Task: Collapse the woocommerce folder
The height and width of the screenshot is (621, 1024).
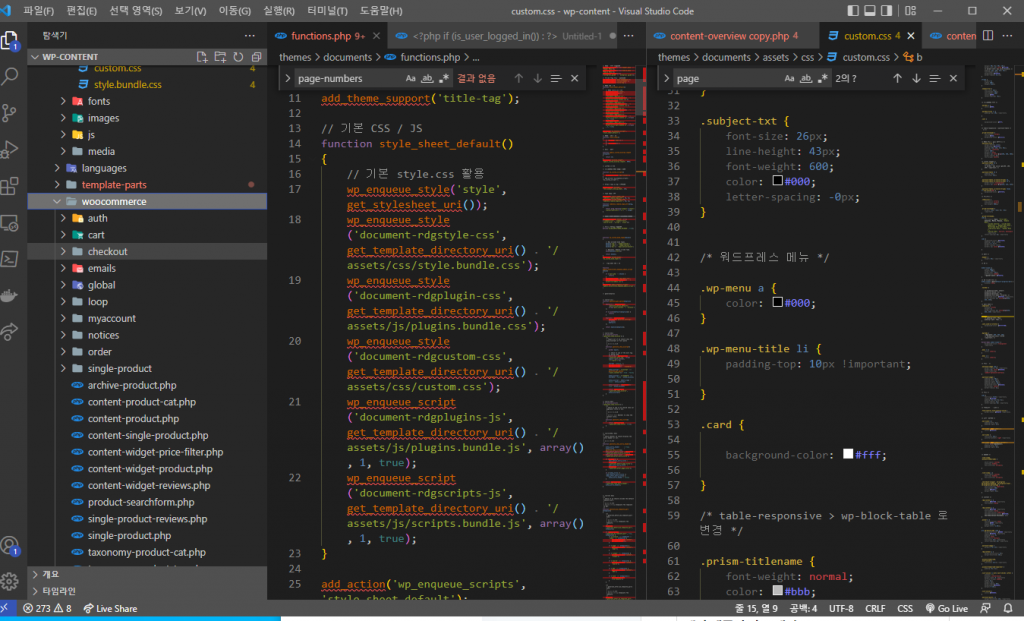Action: 57,201
